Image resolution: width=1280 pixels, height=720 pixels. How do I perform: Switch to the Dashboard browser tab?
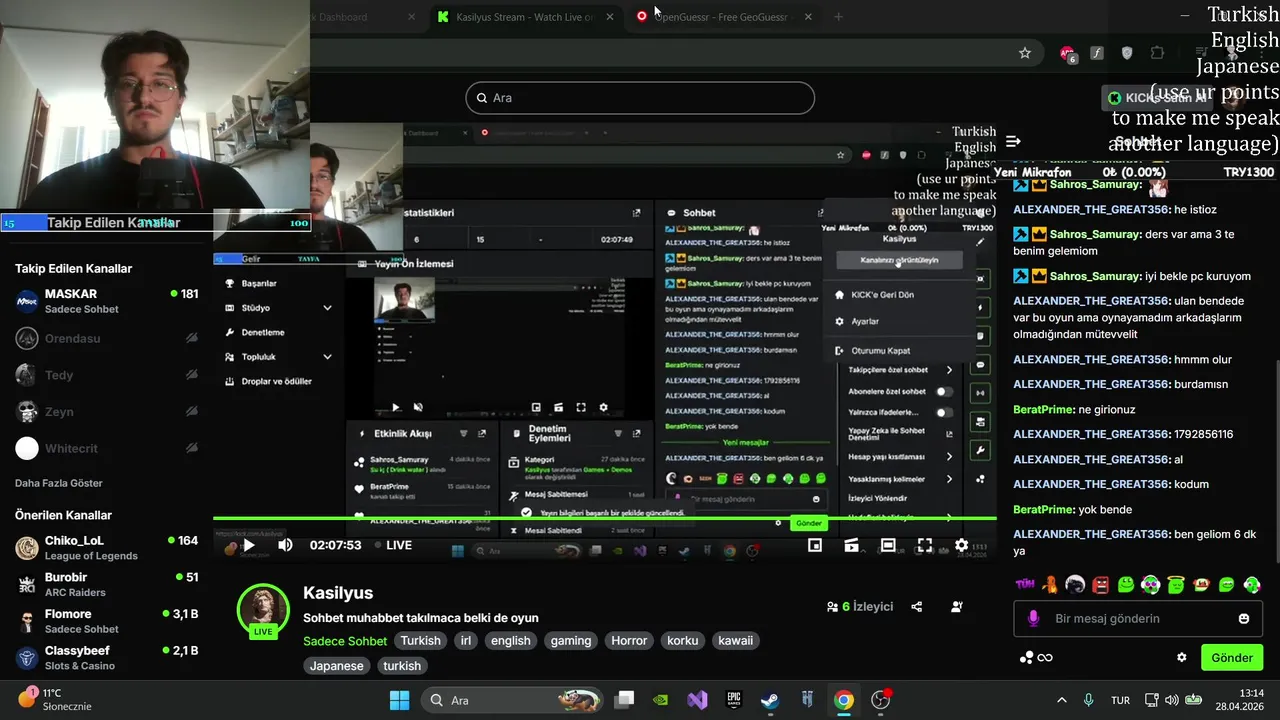coord(365,17)
